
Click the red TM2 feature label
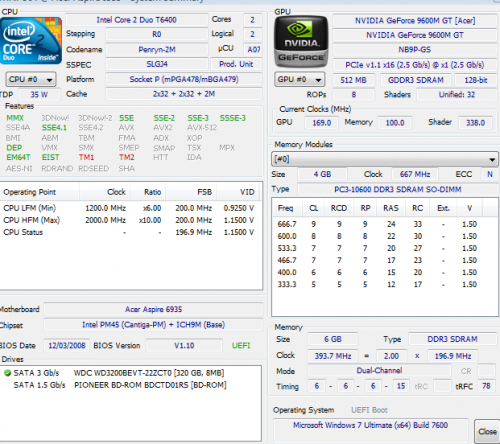[127, 157]
